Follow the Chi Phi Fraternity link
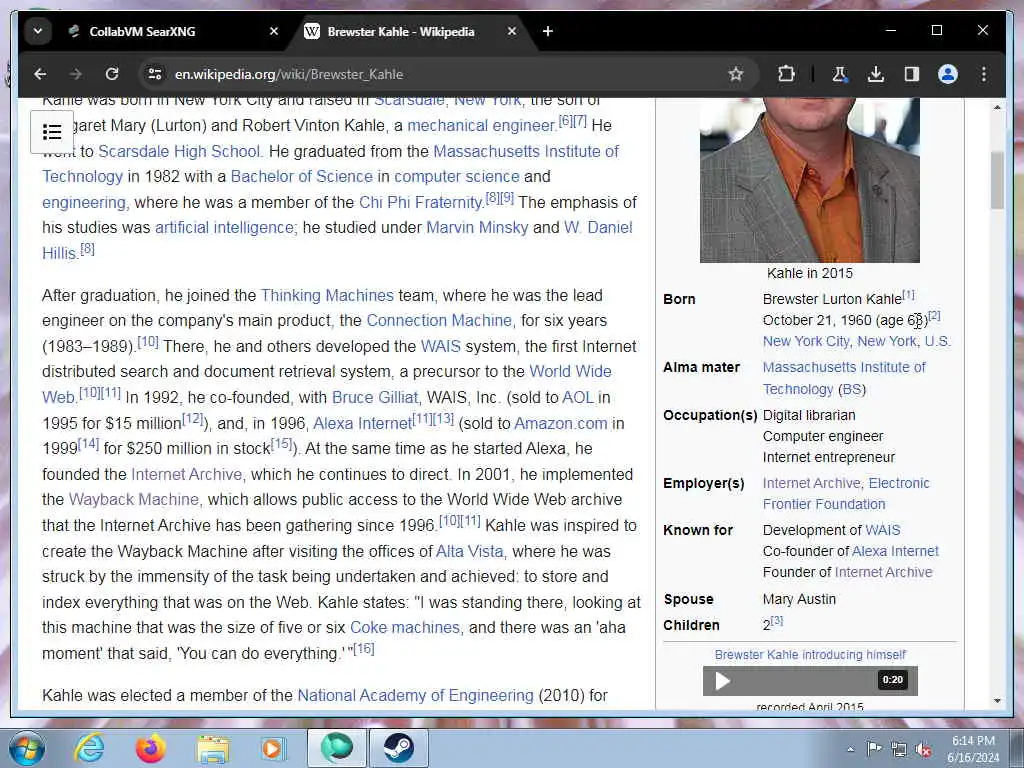The height and width of the screenshot is (768, 1024). pos(421,202)
